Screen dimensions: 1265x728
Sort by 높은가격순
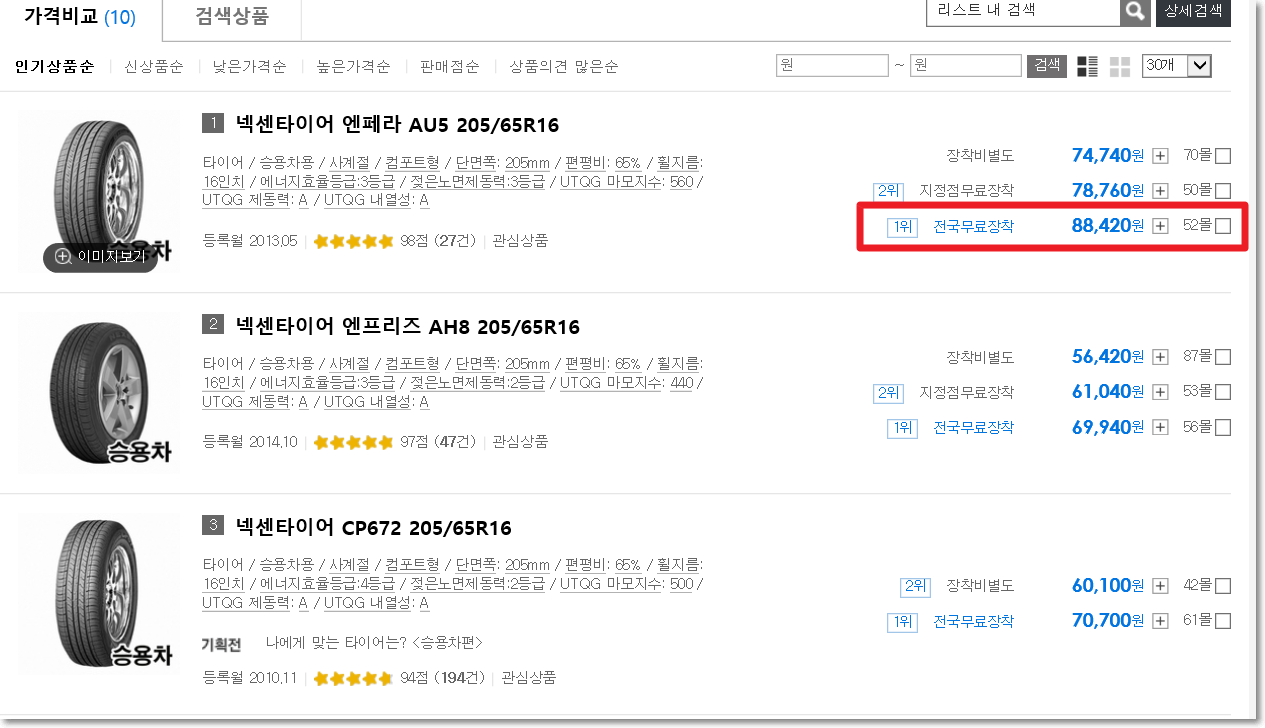(353, 67)
